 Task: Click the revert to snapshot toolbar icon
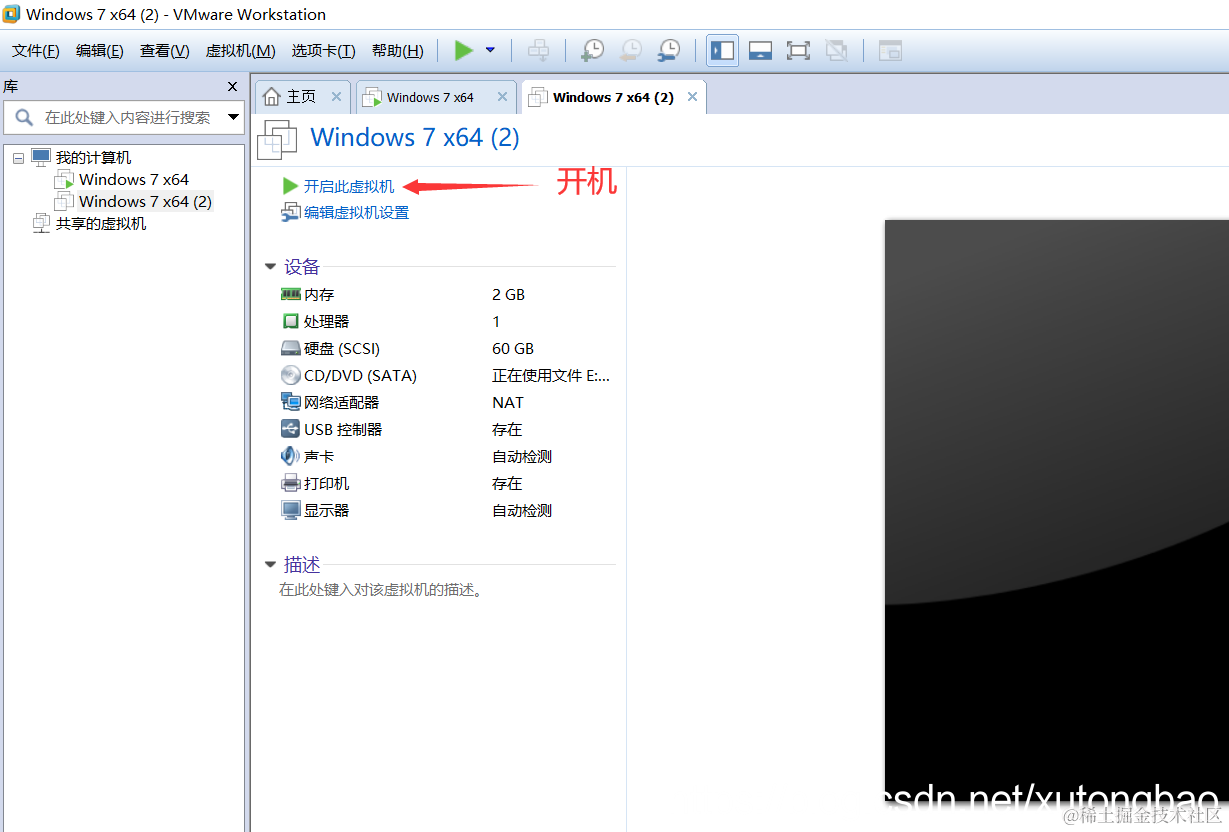tap(631, 50)
